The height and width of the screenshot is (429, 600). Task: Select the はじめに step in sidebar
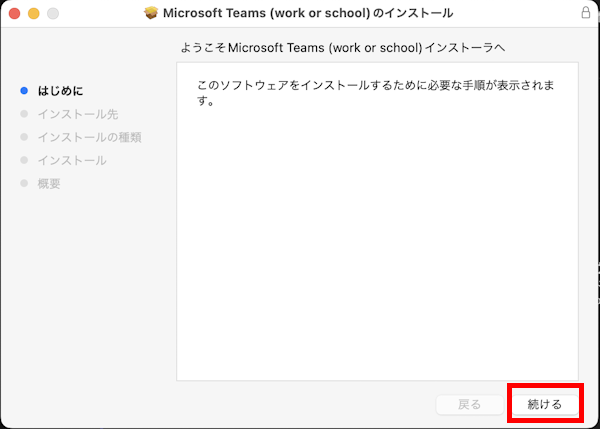coord(60,91)
